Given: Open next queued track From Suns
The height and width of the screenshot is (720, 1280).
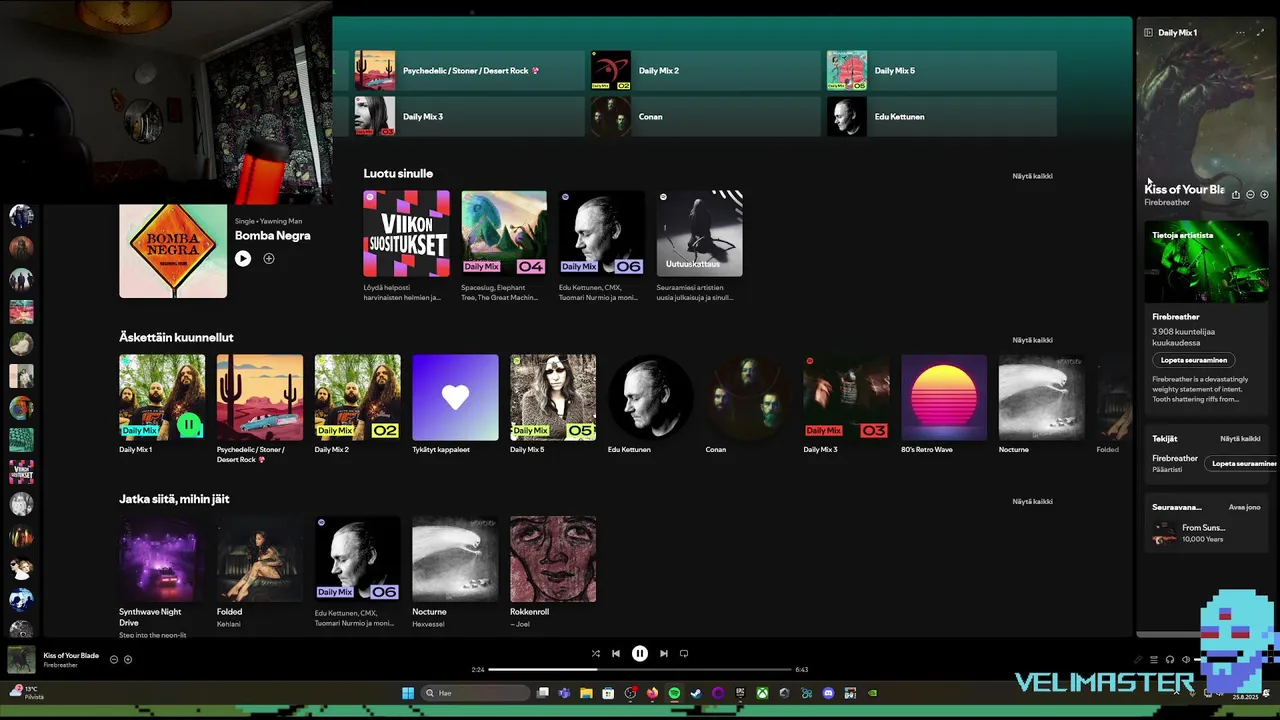Looking at the screenshot, I should click(1206, 533).
